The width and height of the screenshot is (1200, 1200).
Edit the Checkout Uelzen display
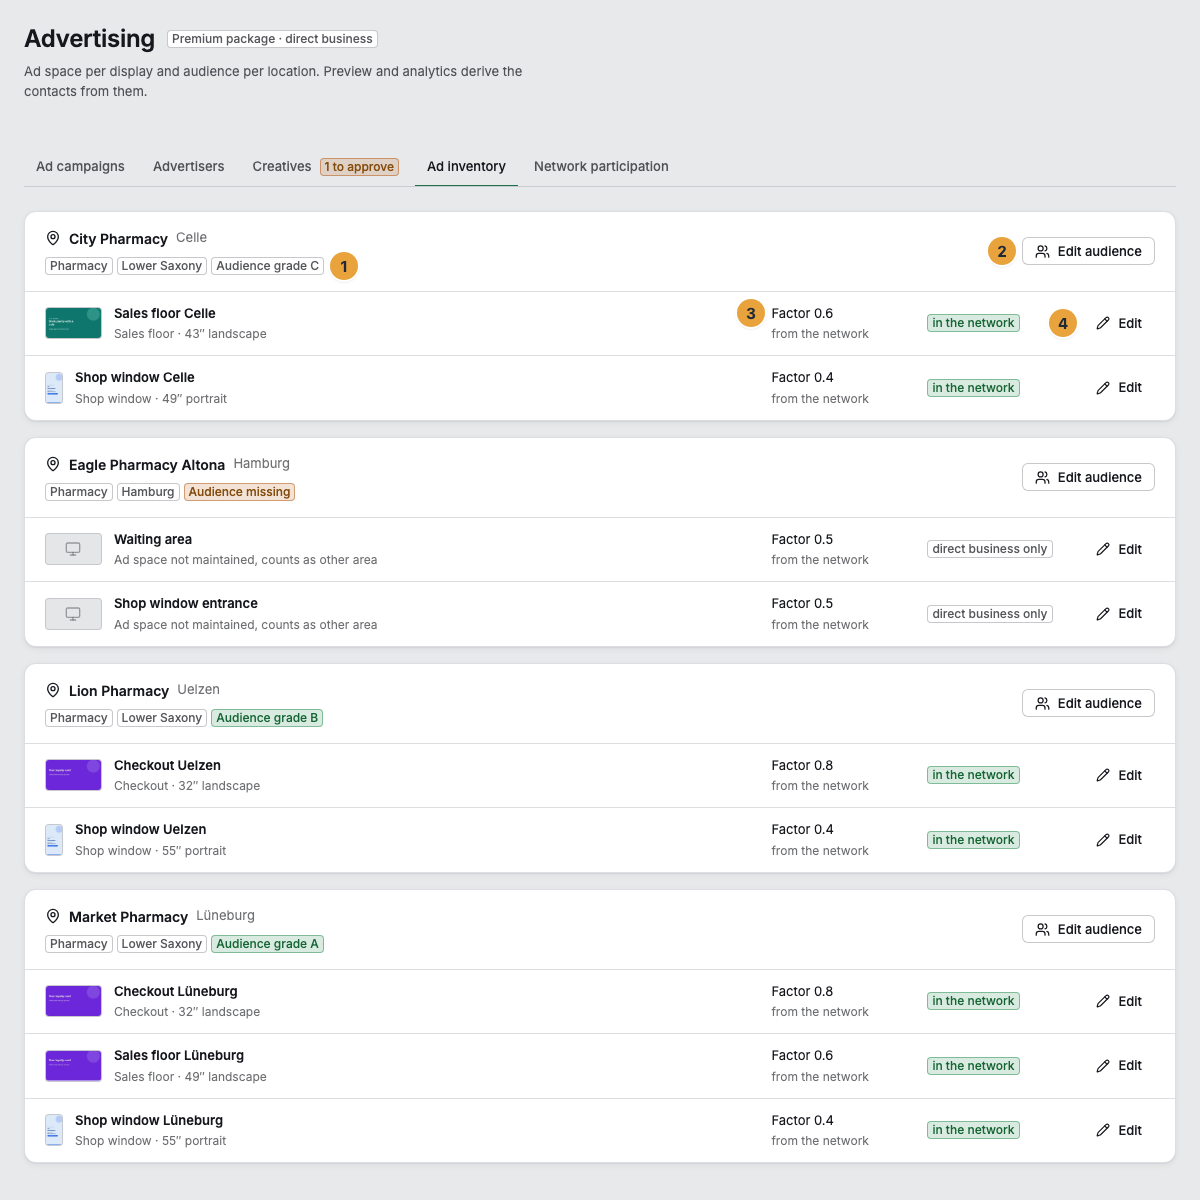pos(1119,775)
